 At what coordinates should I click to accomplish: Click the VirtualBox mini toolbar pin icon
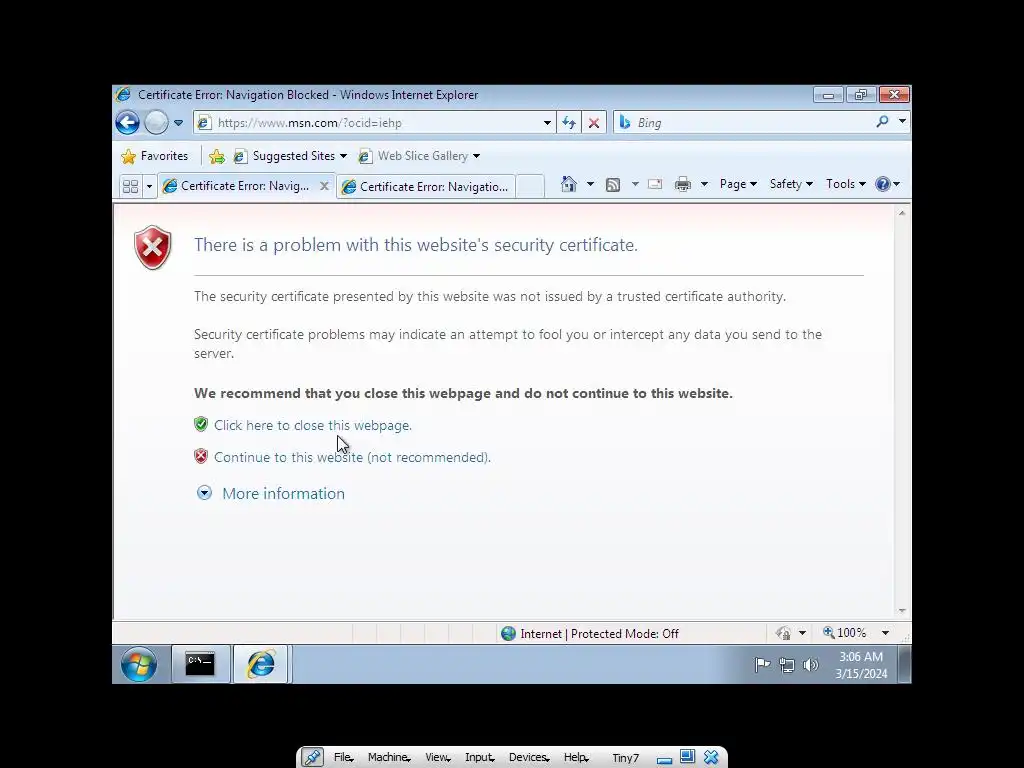point(313,758)
